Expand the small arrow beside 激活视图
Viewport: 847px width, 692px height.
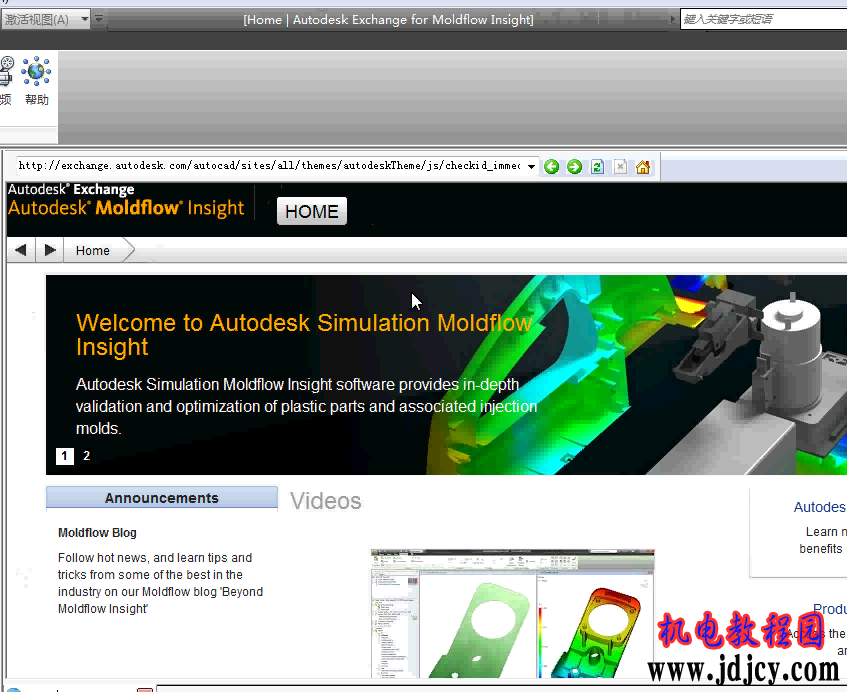[x=99, y=19]
